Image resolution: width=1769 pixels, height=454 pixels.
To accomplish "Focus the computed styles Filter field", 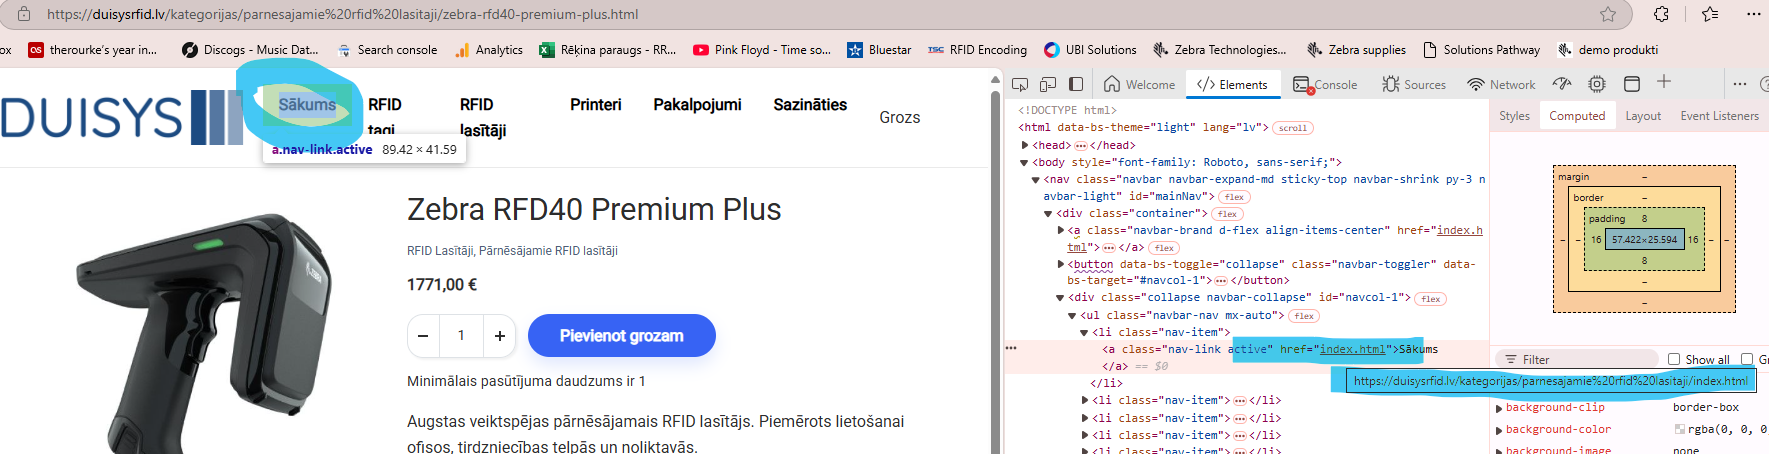I will pyautogui.click(x=1578, y=359).
